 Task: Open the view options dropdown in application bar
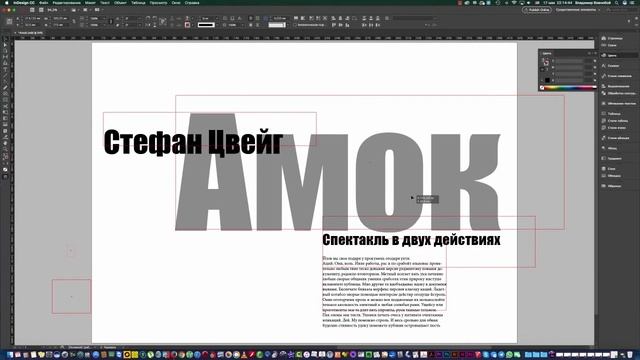[x=76, y=10]
